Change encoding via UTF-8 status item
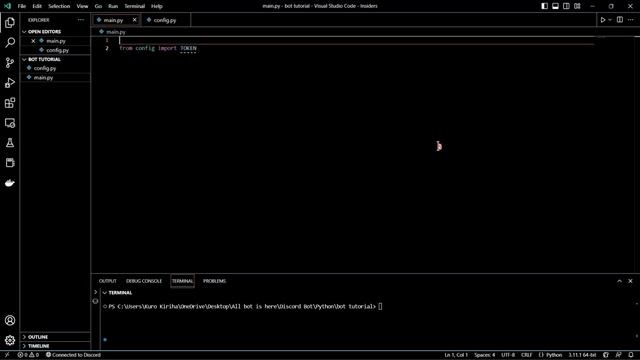Viewport: 640px width, 360px height. click(508, 355)
